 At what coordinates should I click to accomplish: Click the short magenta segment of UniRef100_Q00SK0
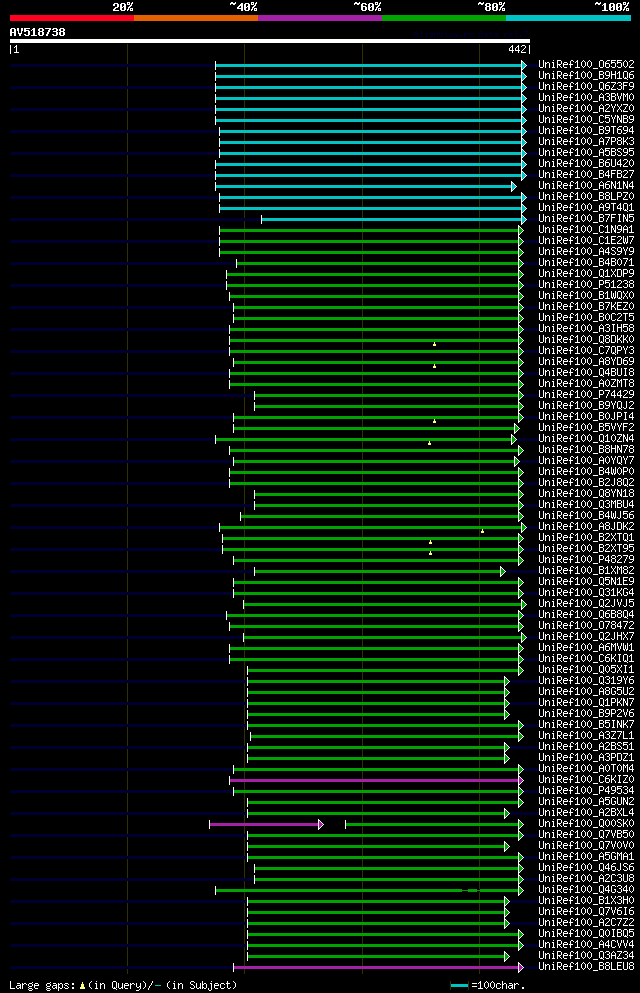[266, 825]
